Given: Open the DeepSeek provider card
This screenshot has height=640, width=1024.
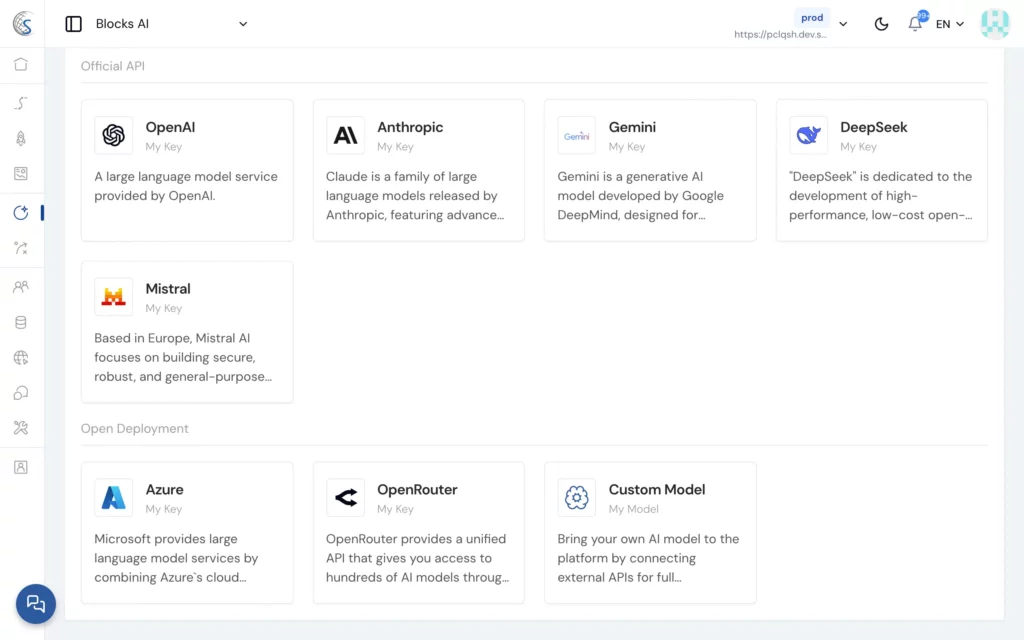Looking at the screenshot, I should click(x=881, y=170).
